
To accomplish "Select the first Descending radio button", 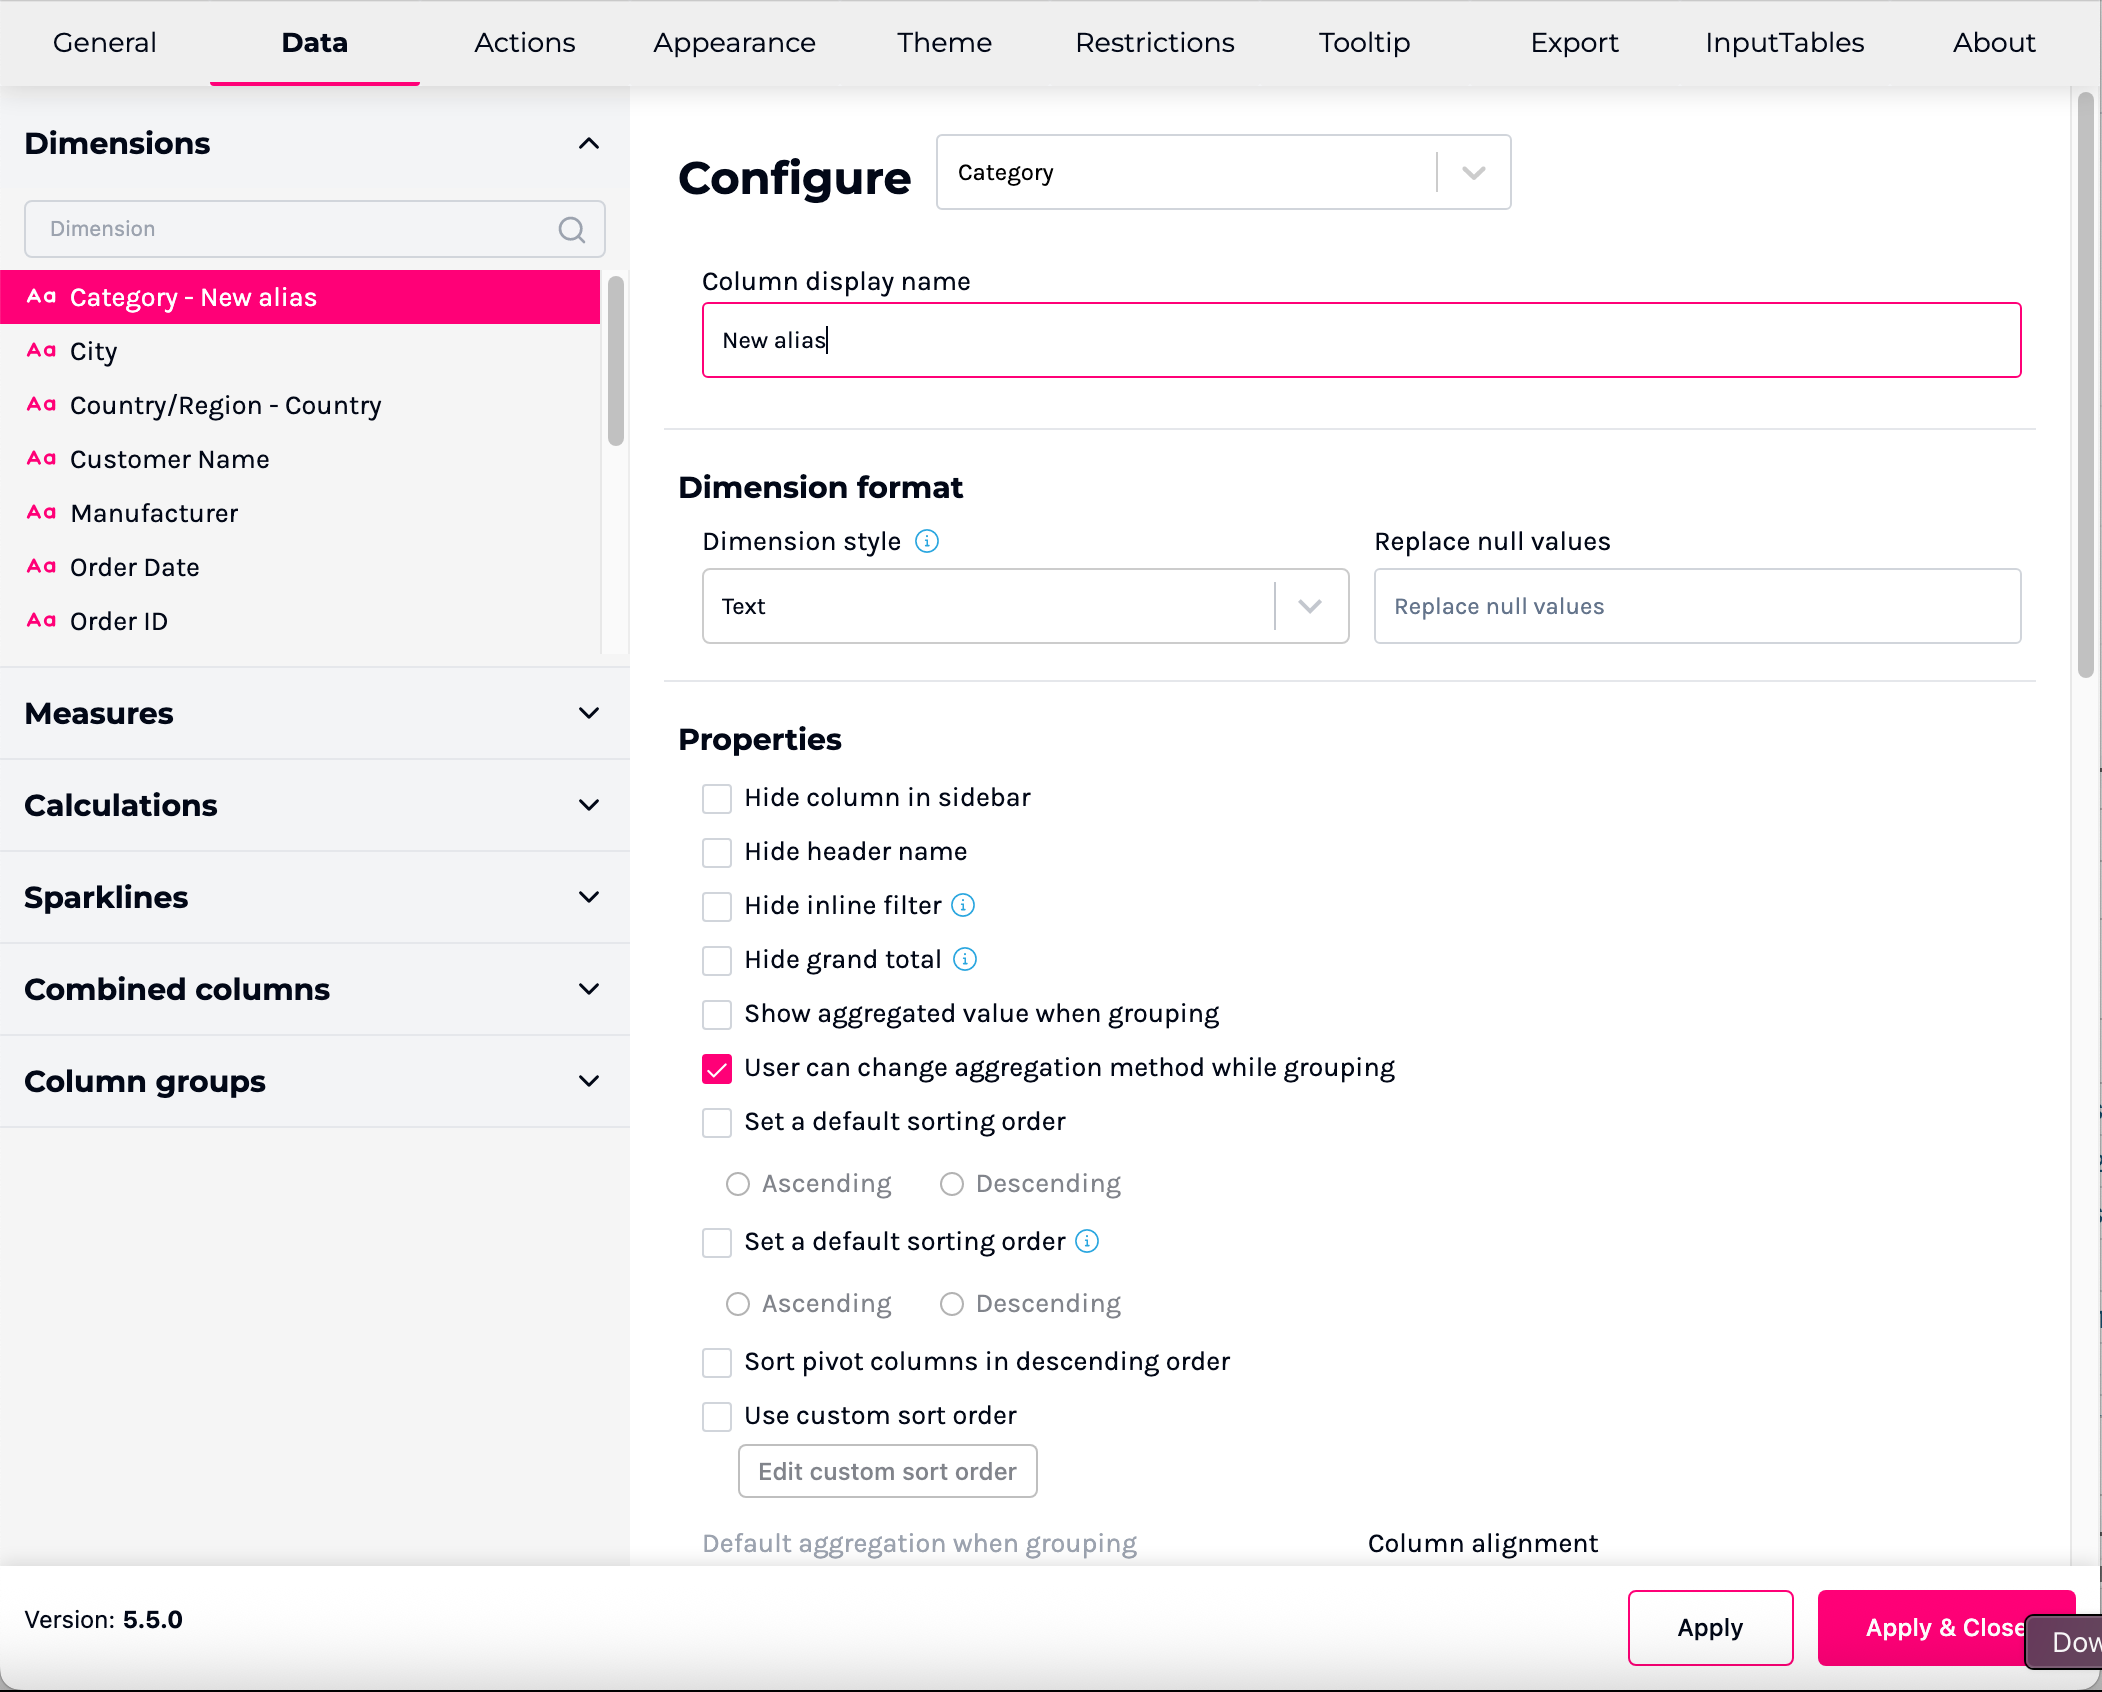I will [952, 1184].
